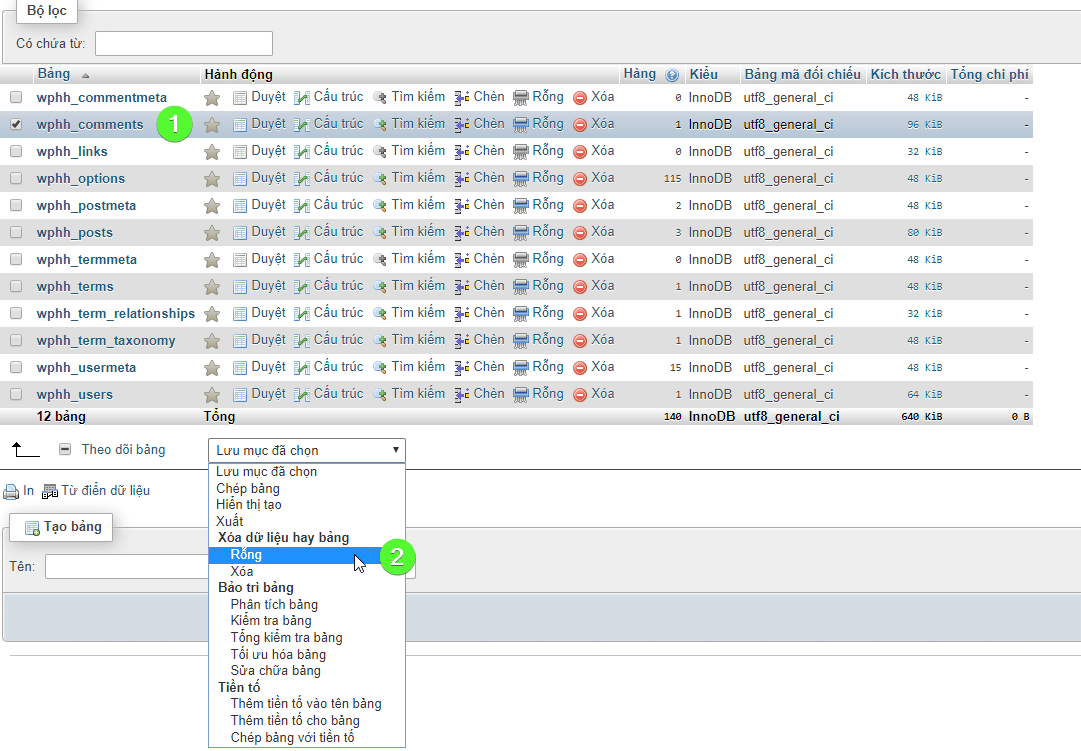Click Tìm kiếm icon for wphh_terms

tap(380, 287)
